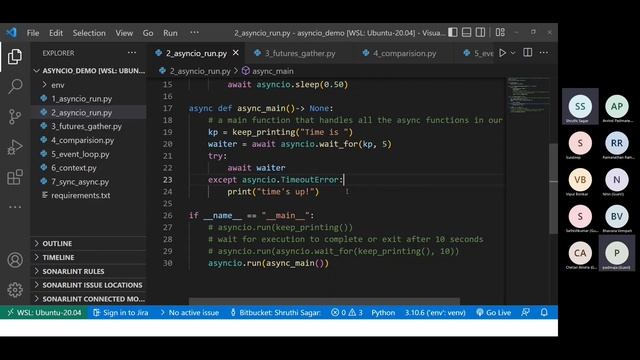Click Bitbucket: Shruthi Sagar status item
Viewport: 640px width, 360px height.
[276, 313]
